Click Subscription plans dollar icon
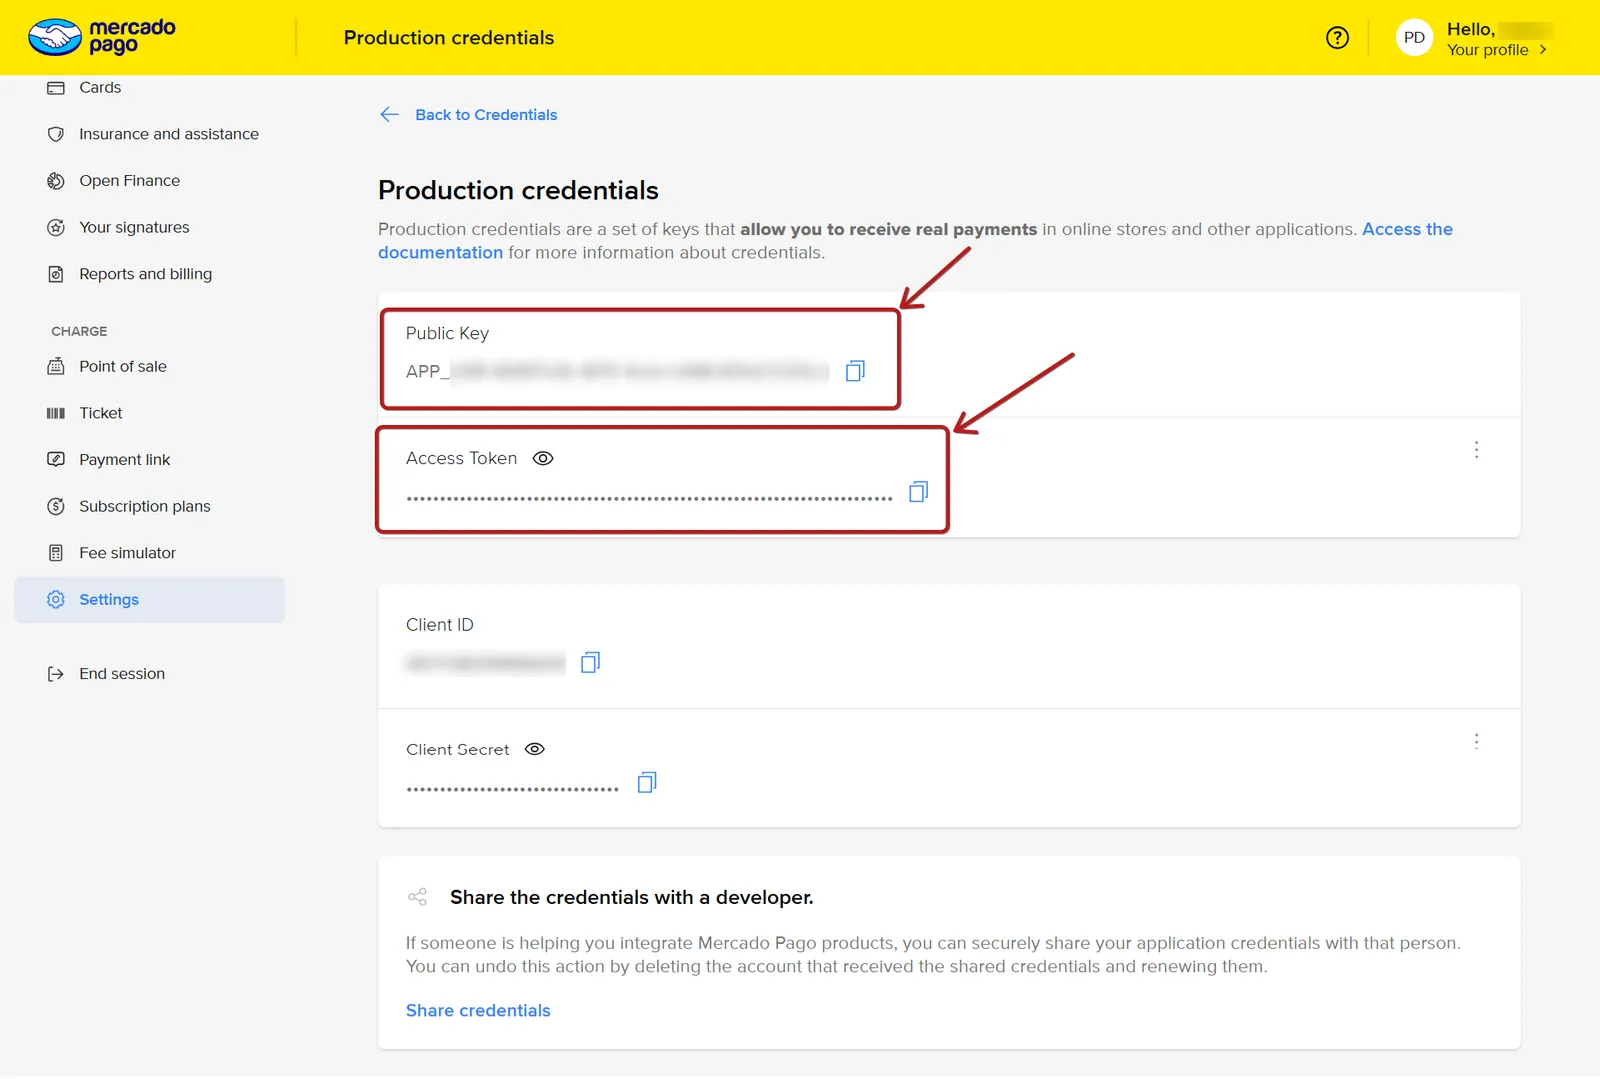The width and height of the screenshot is (1600, 1079). pos(56,507)
